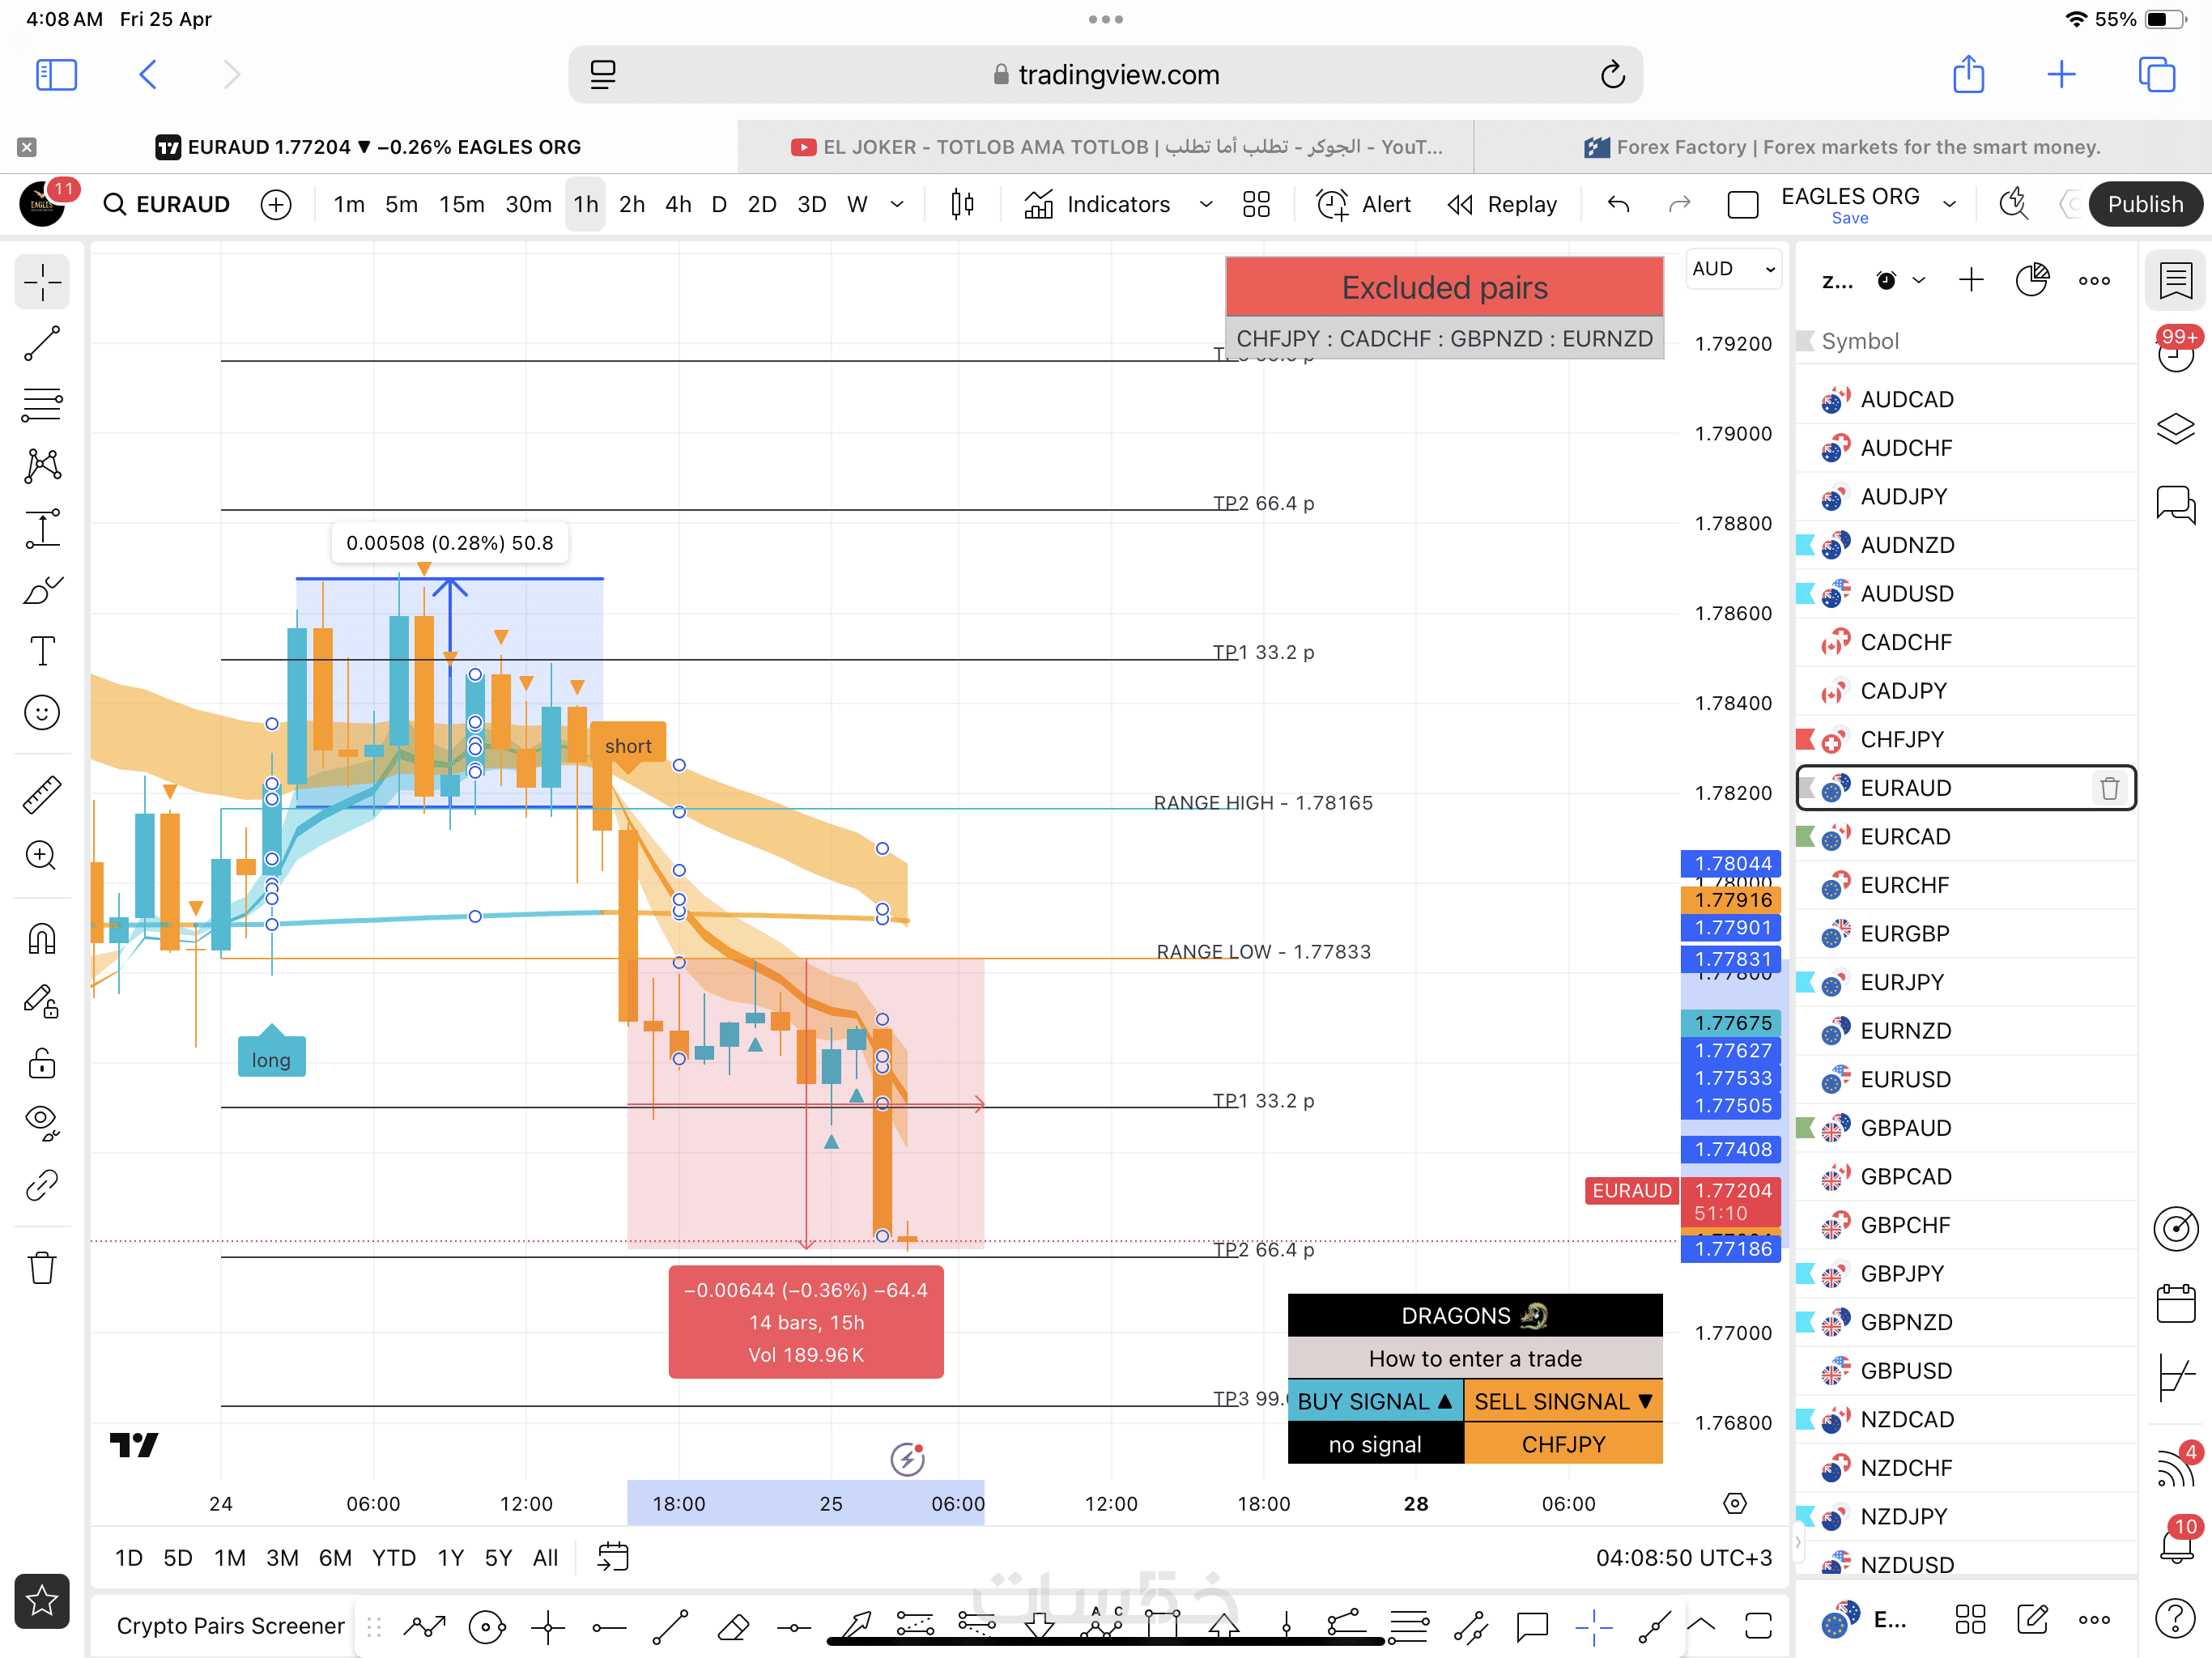Open the watchlist three-dot menu

pyautogui.click(x=2095, y=280)
